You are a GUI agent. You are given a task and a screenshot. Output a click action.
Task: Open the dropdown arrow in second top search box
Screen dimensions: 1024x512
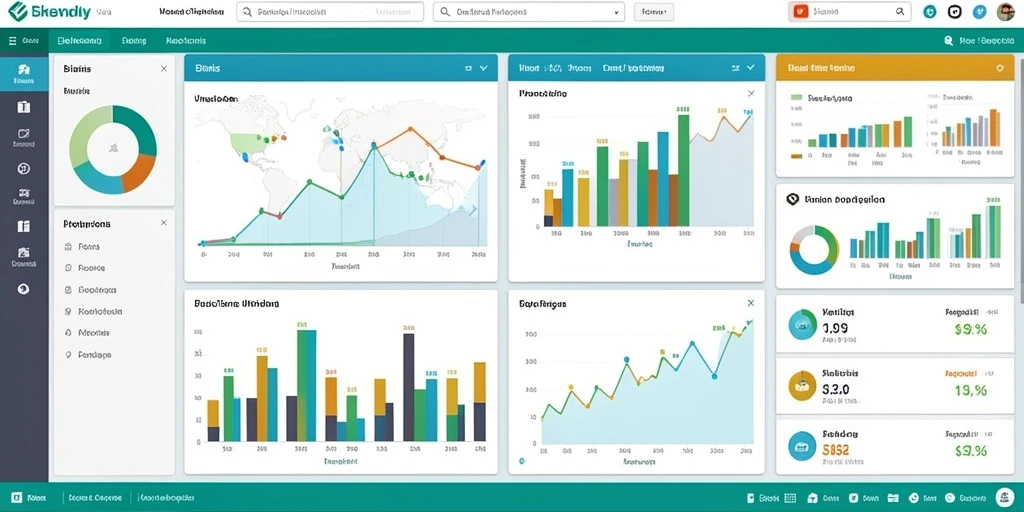click(x=616, y=12)
